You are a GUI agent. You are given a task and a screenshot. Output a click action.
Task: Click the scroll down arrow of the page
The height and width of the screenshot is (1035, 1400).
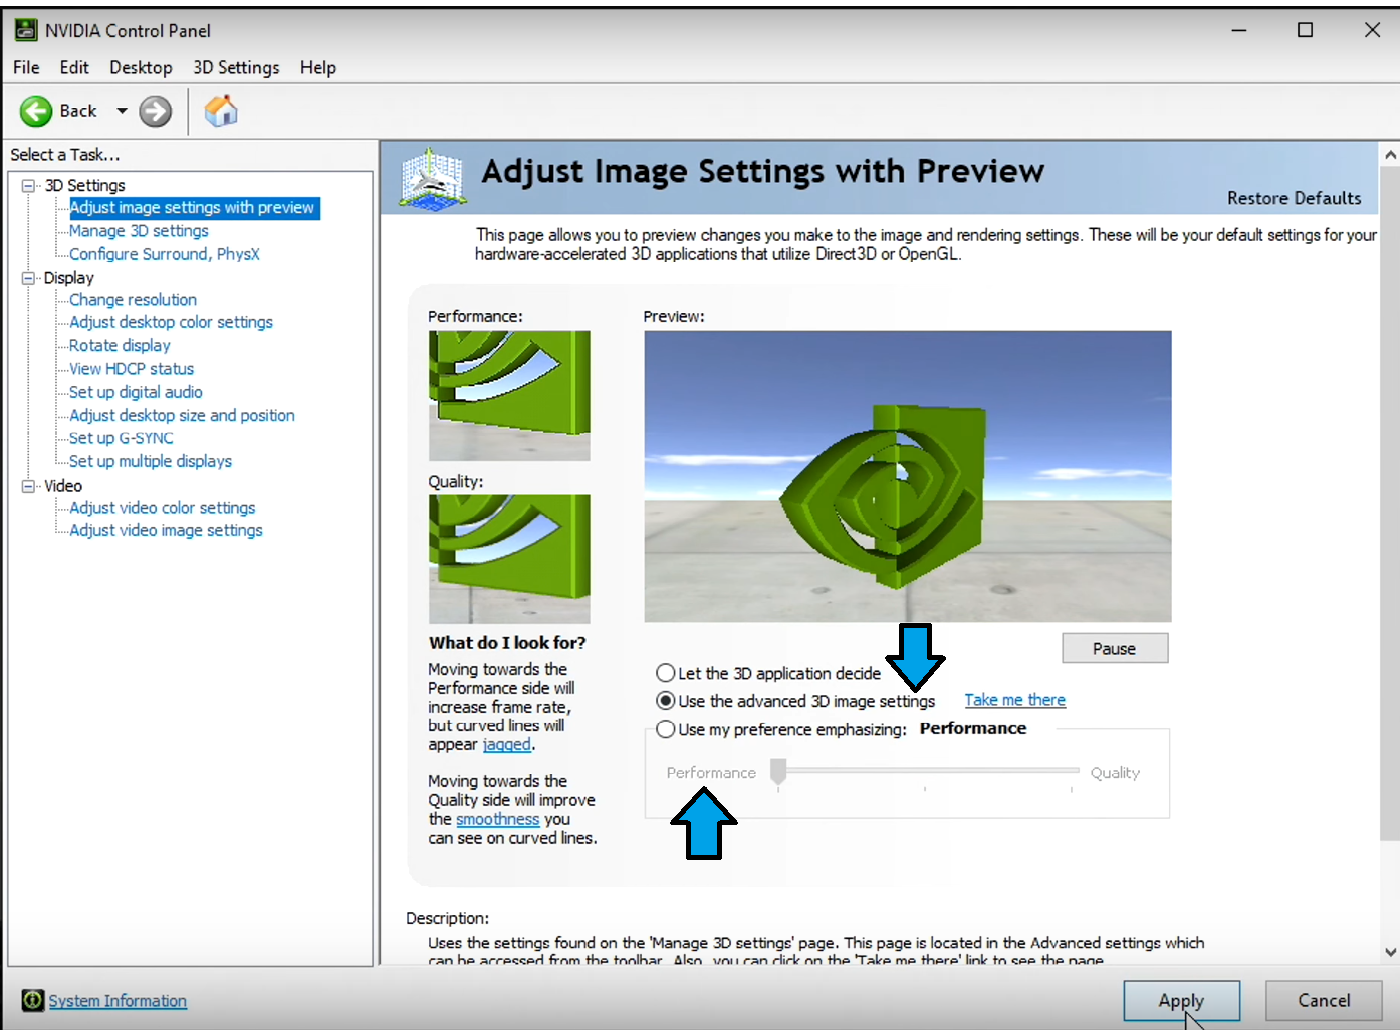tap(1390, 953)
